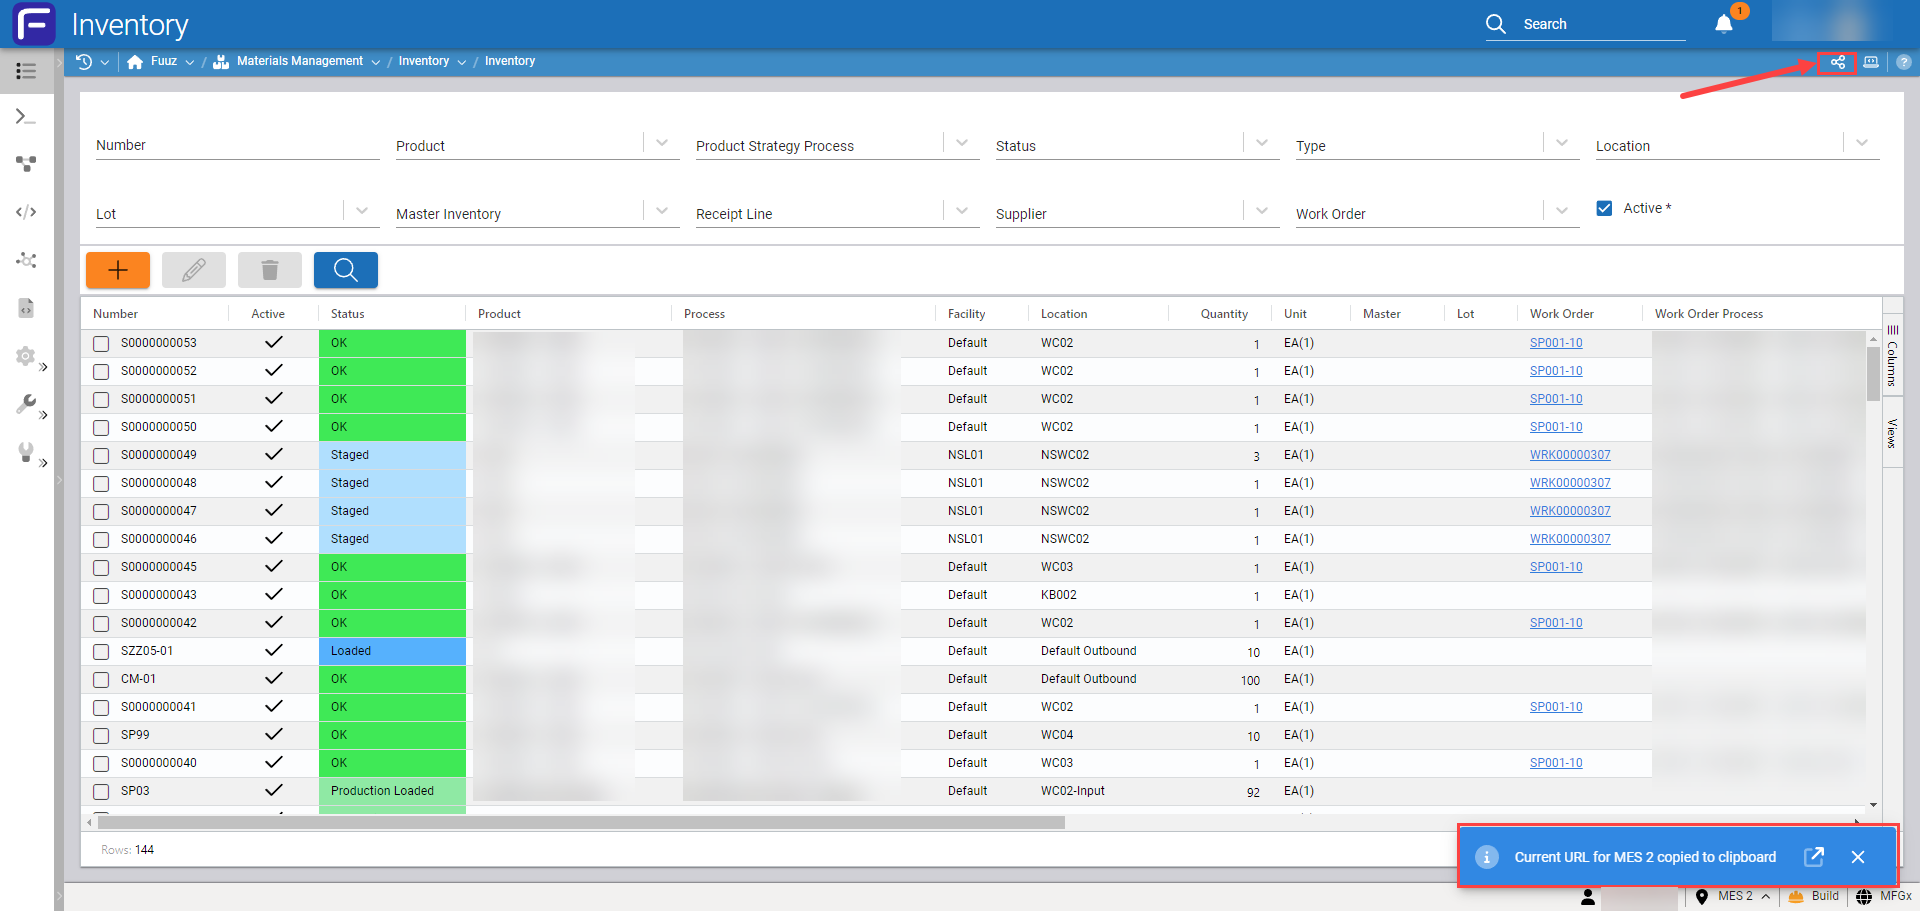The image size is (1920, 911).
Task: Click the trash delete button
Action: [x=269, y=270]
